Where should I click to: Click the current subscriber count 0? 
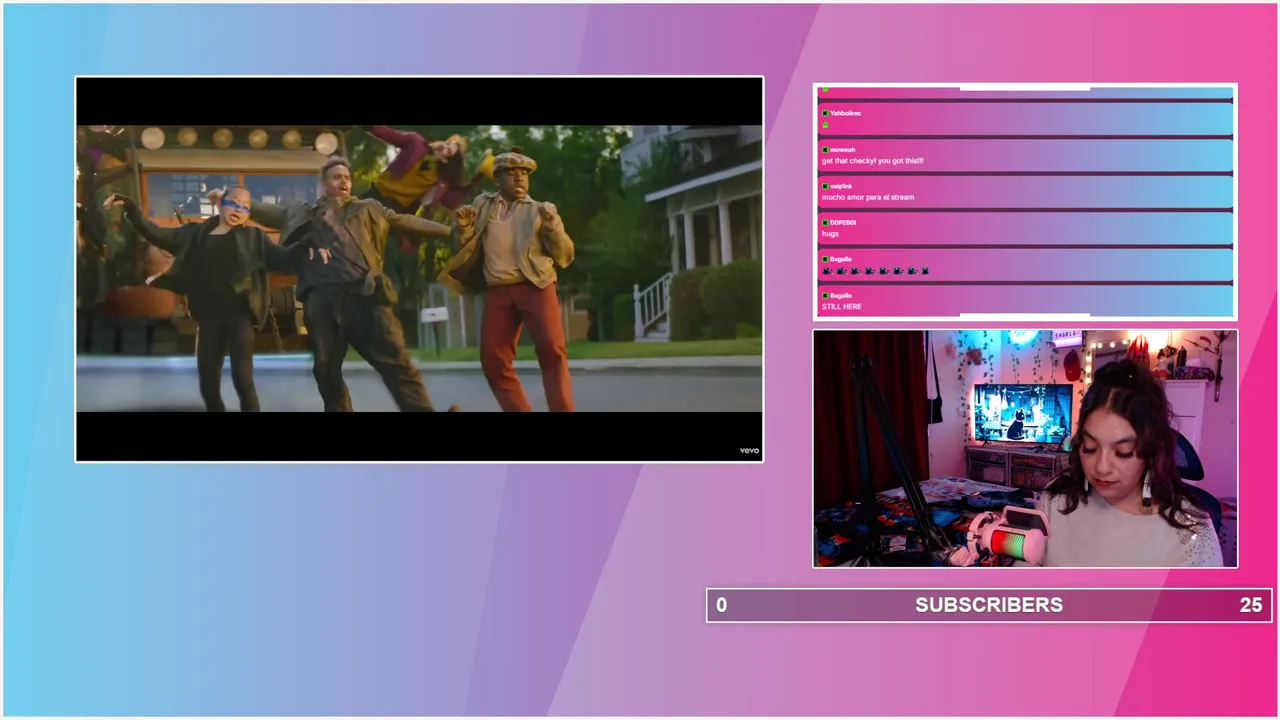point(722,605)
